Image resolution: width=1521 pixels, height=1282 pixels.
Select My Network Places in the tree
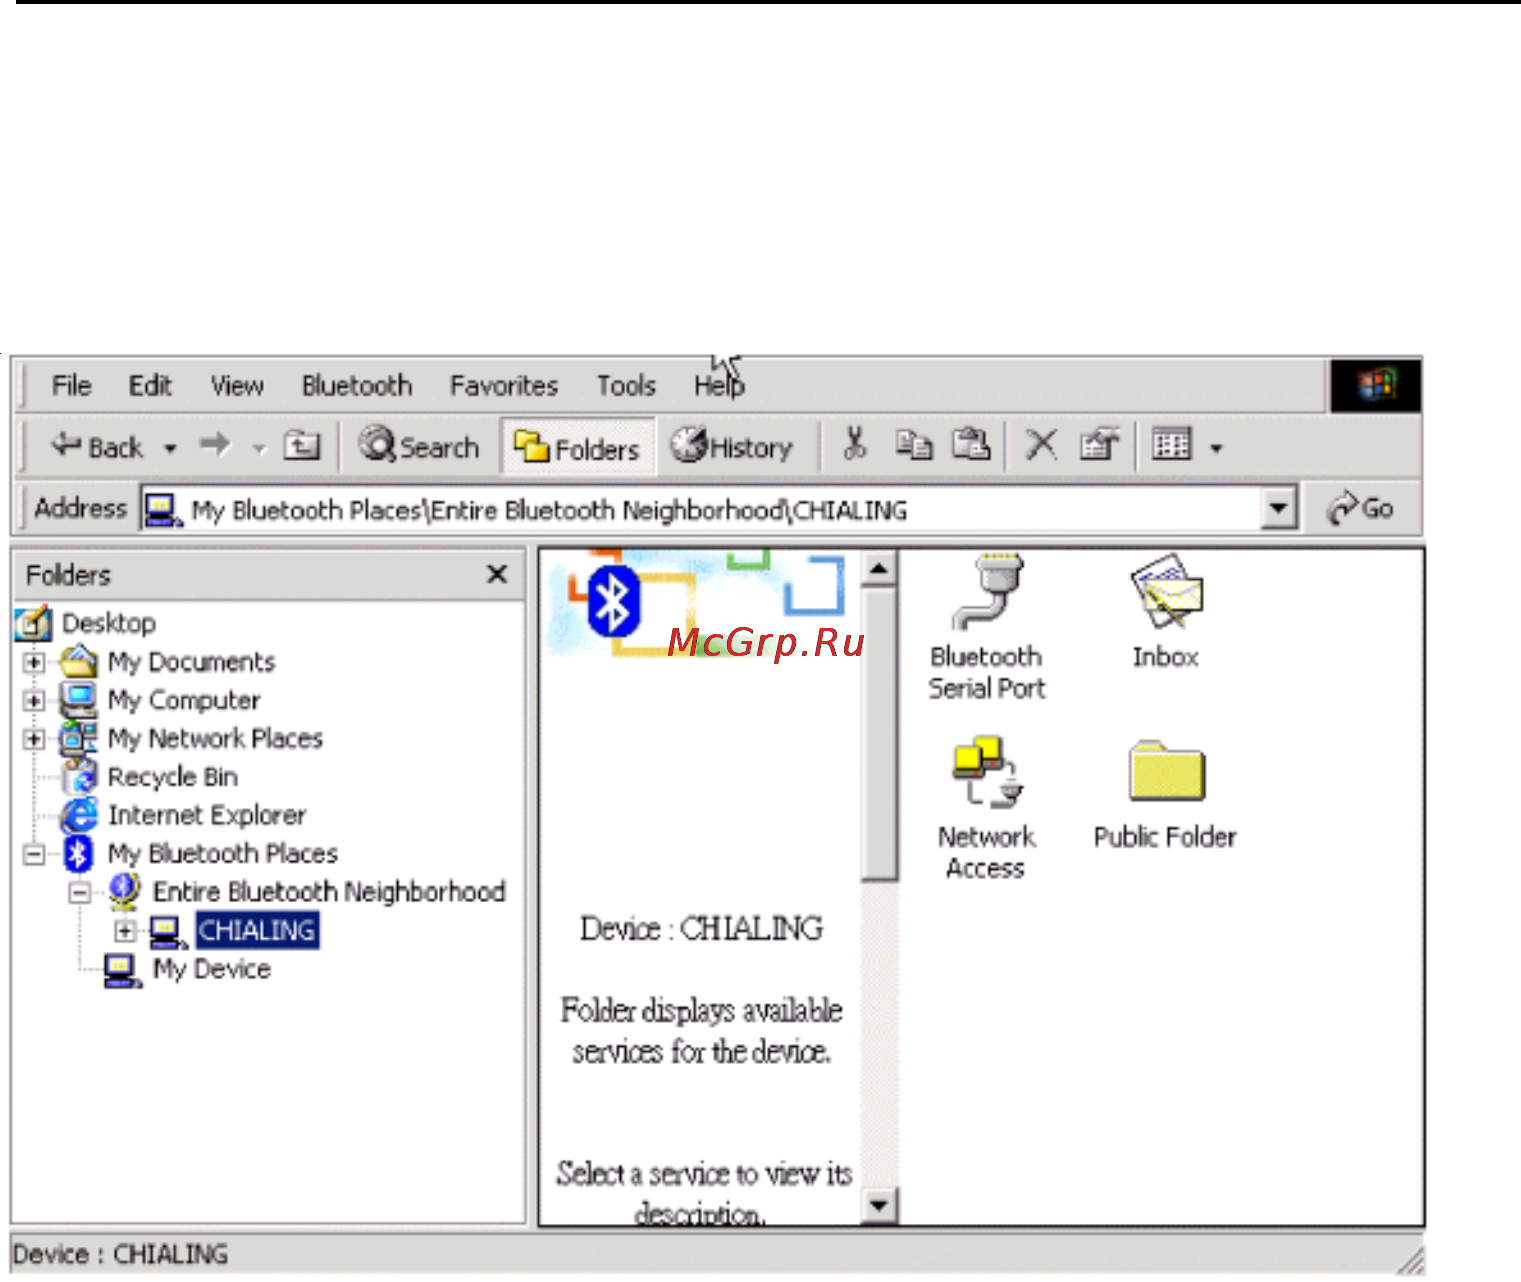coord(215,739)
